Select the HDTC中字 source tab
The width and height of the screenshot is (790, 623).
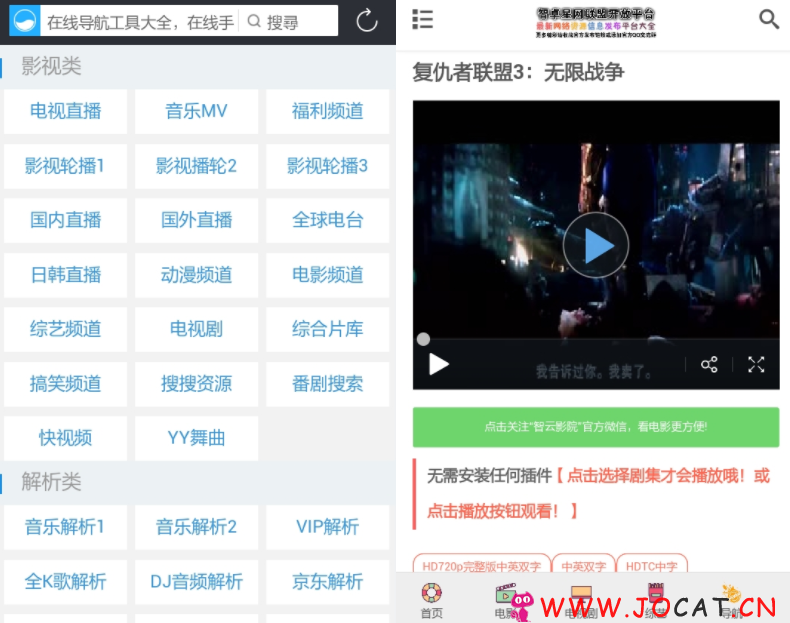[651, 565]
